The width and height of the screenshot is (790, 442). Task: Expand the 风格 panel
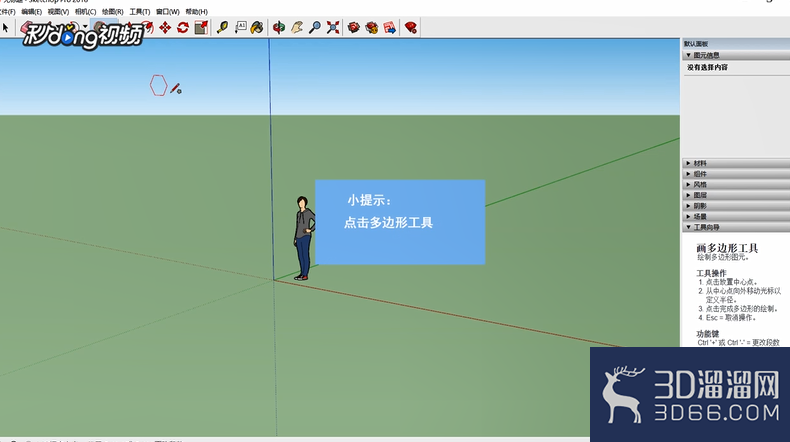736,184
